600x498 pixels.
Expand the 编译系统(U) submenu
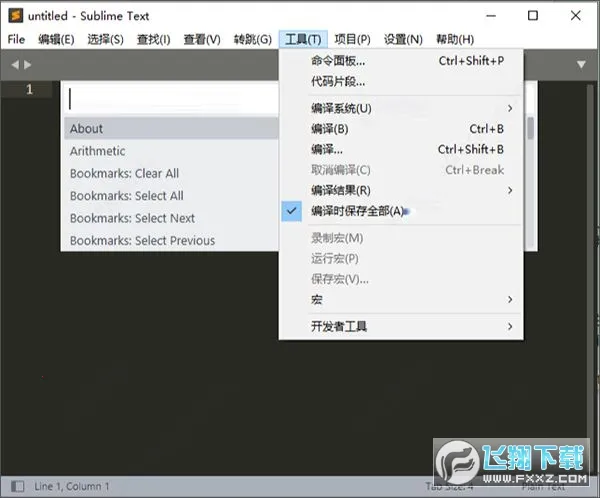tap(401, 108)
